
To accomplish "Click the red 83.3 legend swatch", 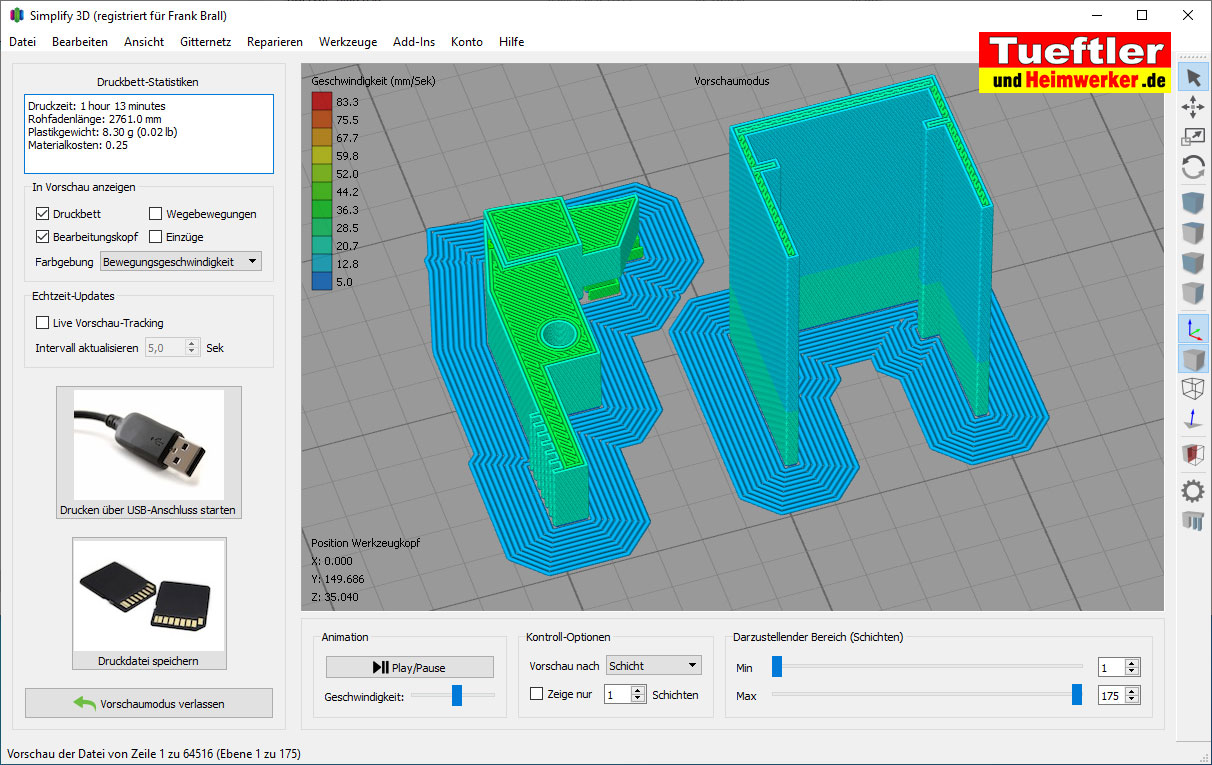I will click(321, 101).
